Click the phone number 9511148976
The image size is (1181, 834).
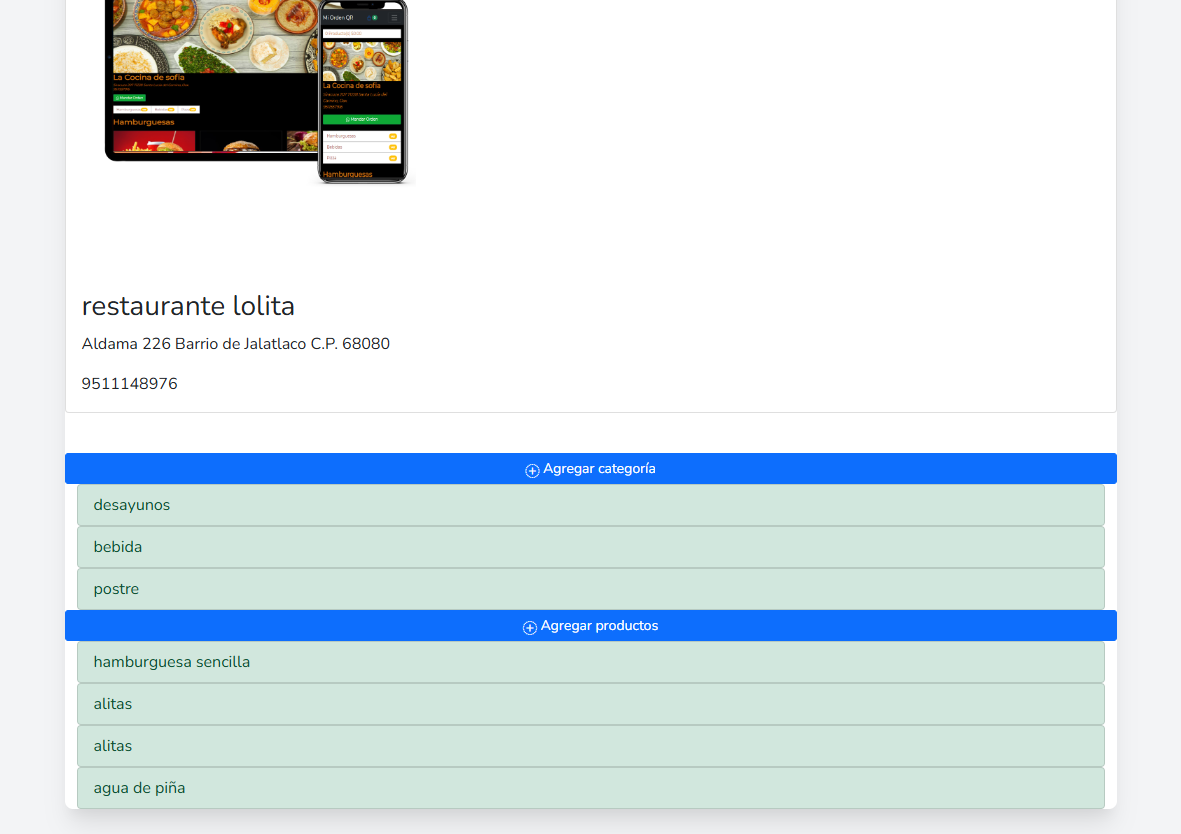tap(130, 384)
